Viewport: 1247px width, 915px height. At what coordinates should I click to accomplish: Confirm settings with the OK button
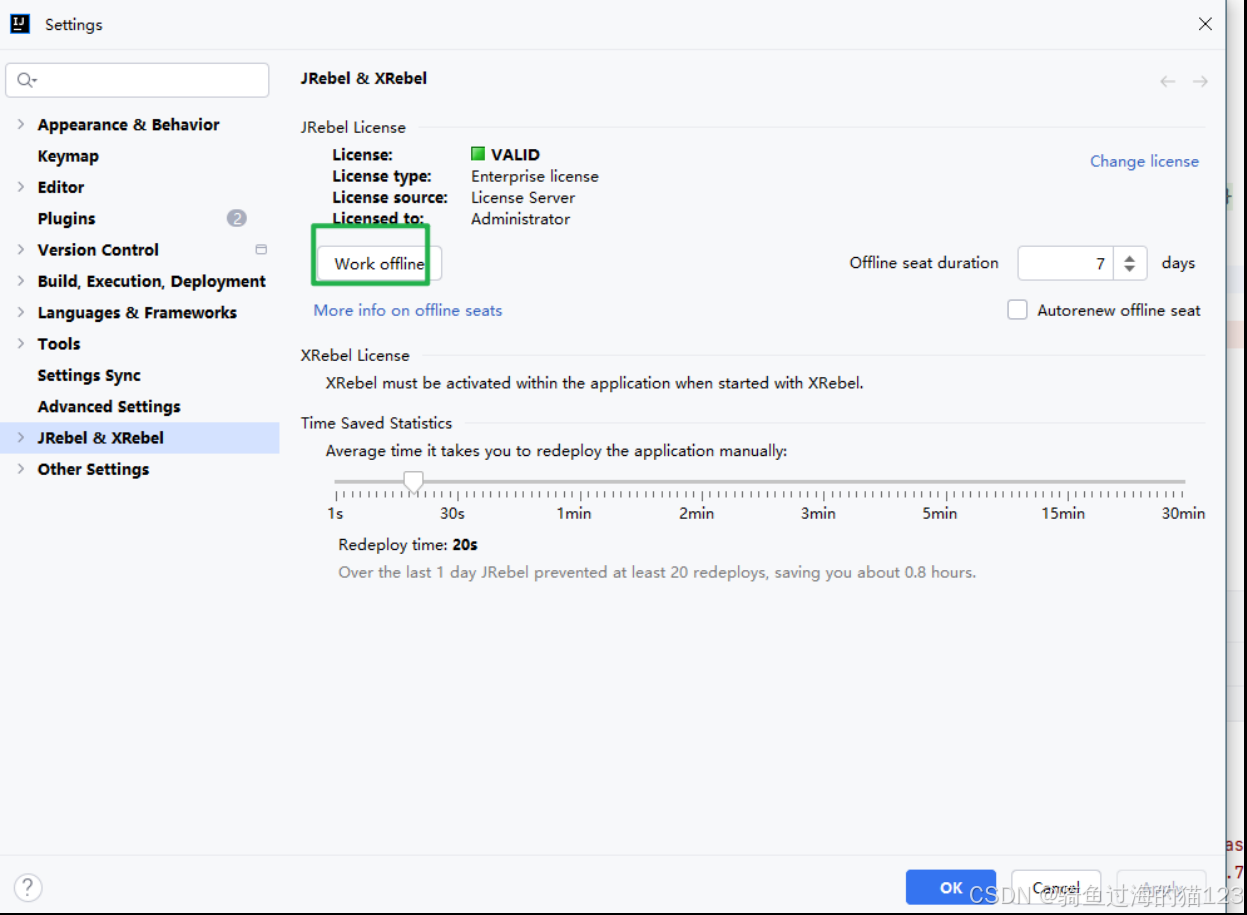[x=951, y=887]
